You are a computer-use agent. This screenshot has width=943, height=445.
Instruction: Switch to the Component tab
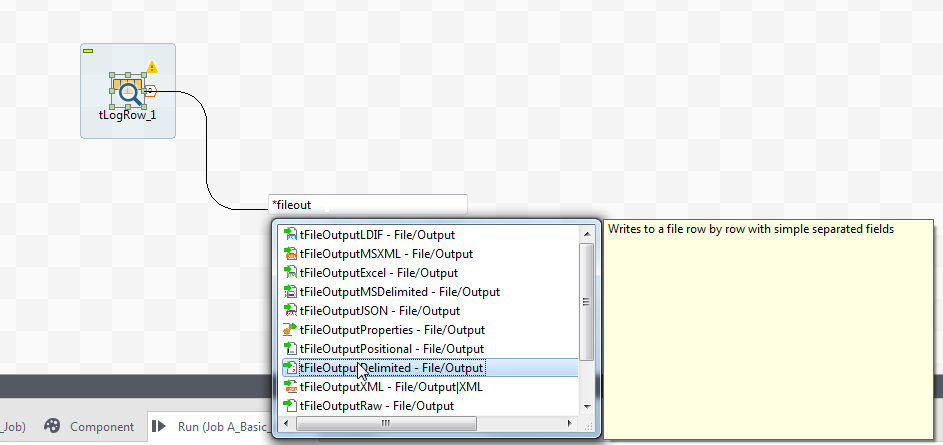(x=89, y=427)
